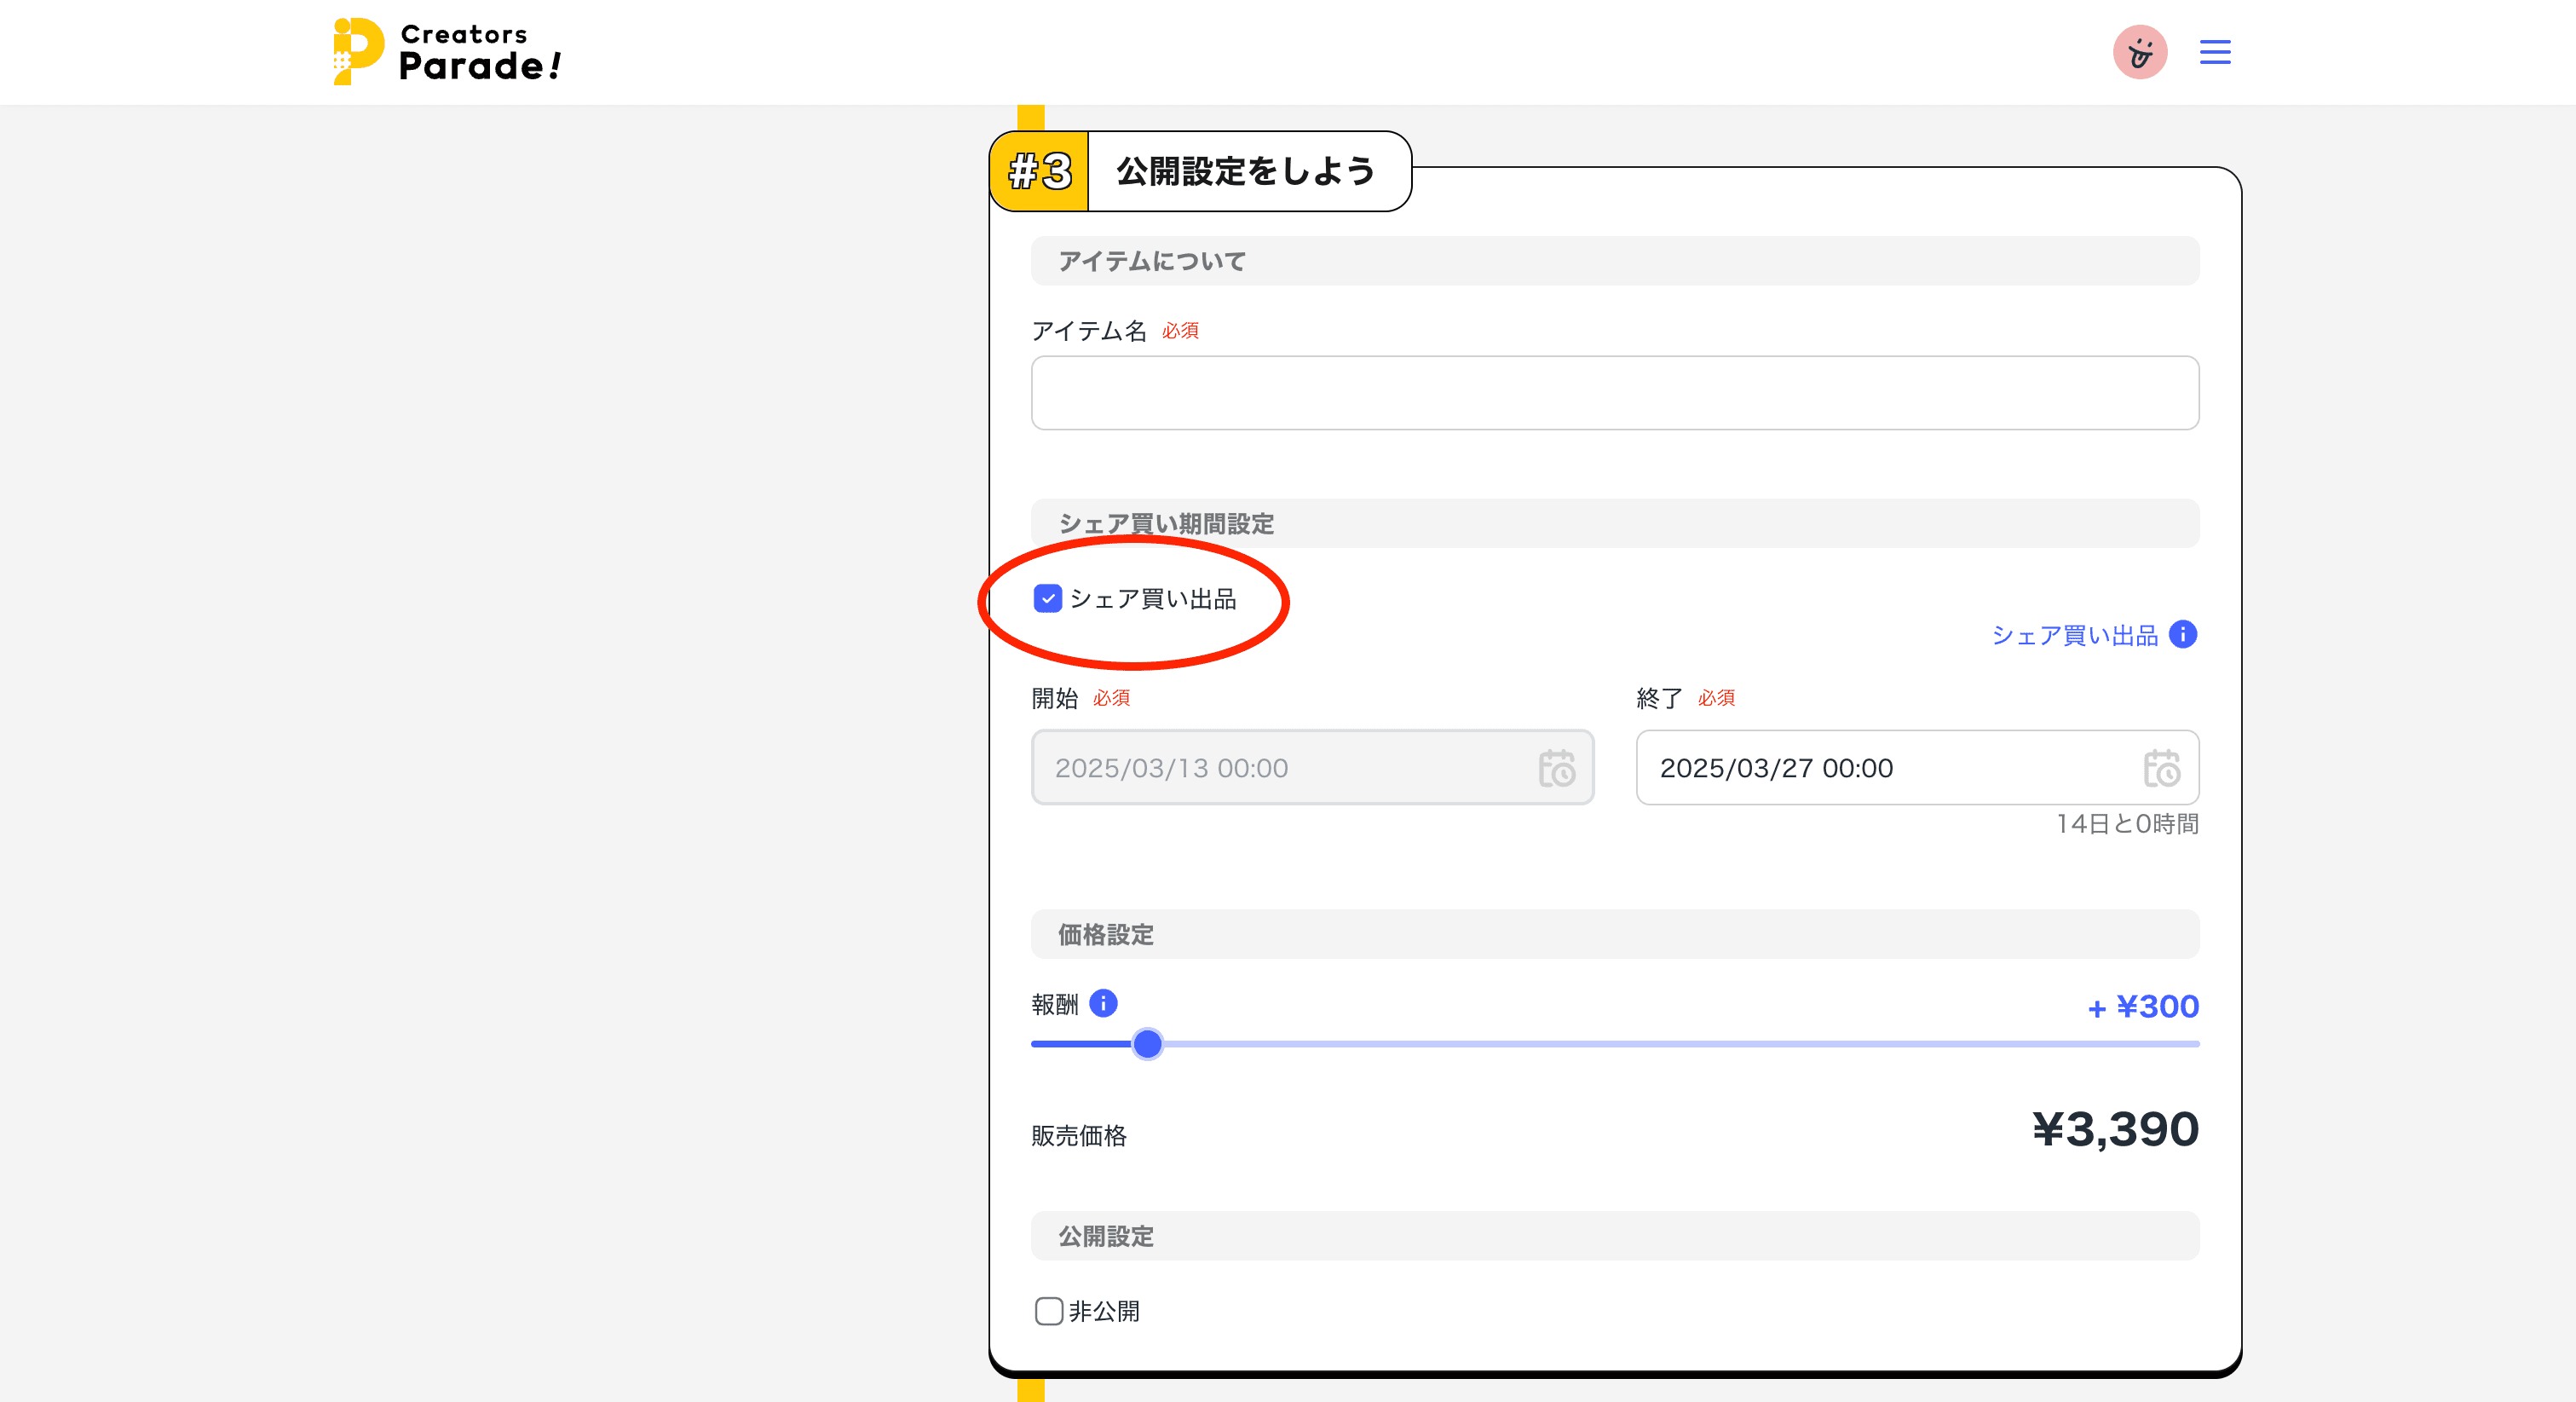2576x1402 pixels.
Task: Open the シェア買い出品 blue link
Action: coord(2075,634)
